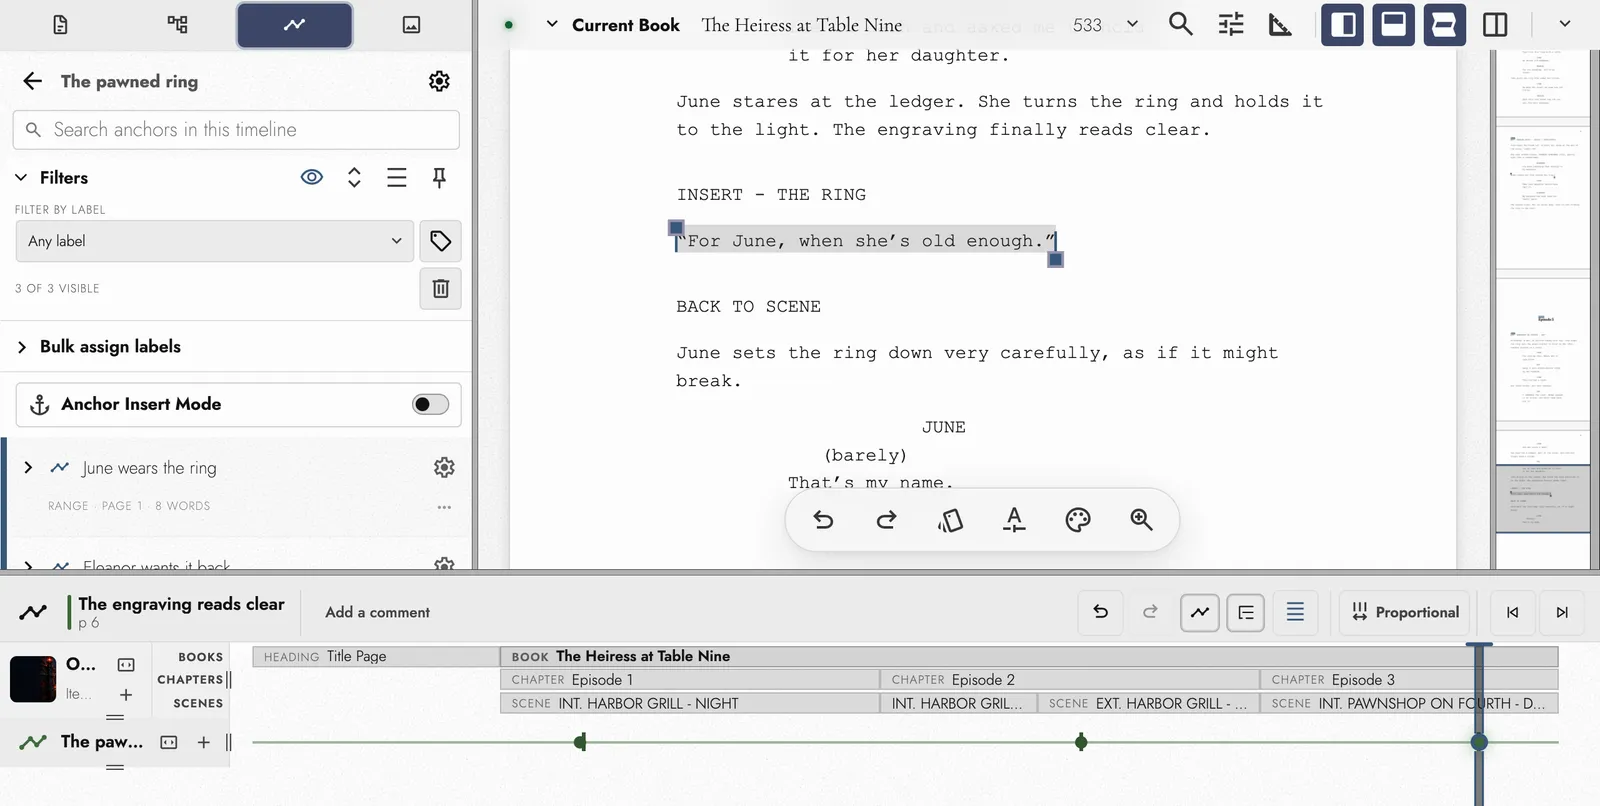
Task: Click the triangle ruler icon
Action: 1280,24
